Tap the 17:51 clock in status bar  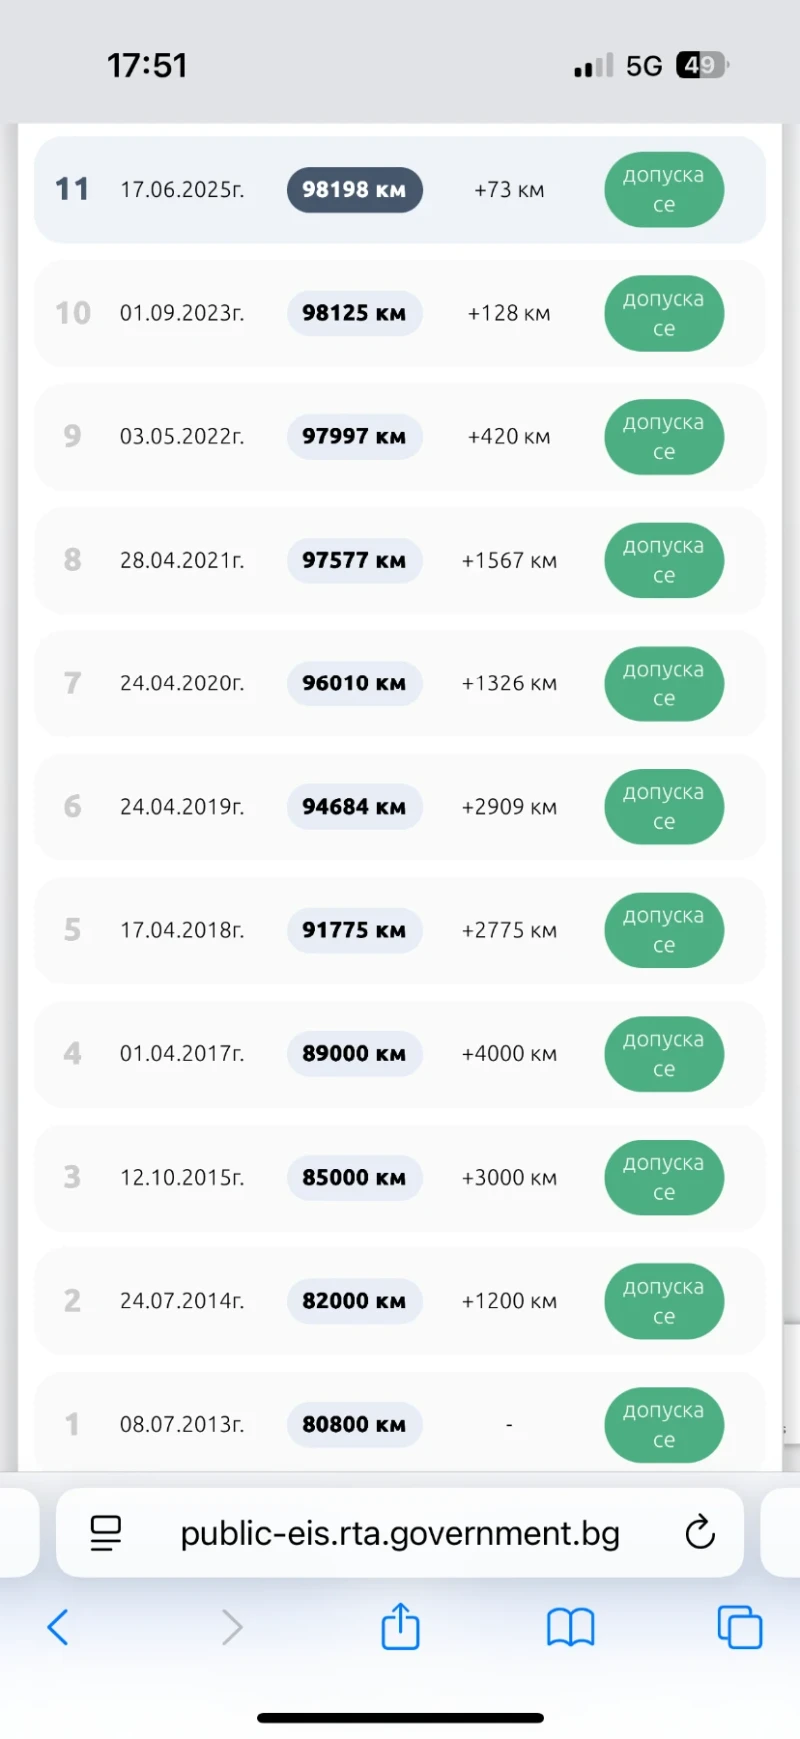coord(147,66)
